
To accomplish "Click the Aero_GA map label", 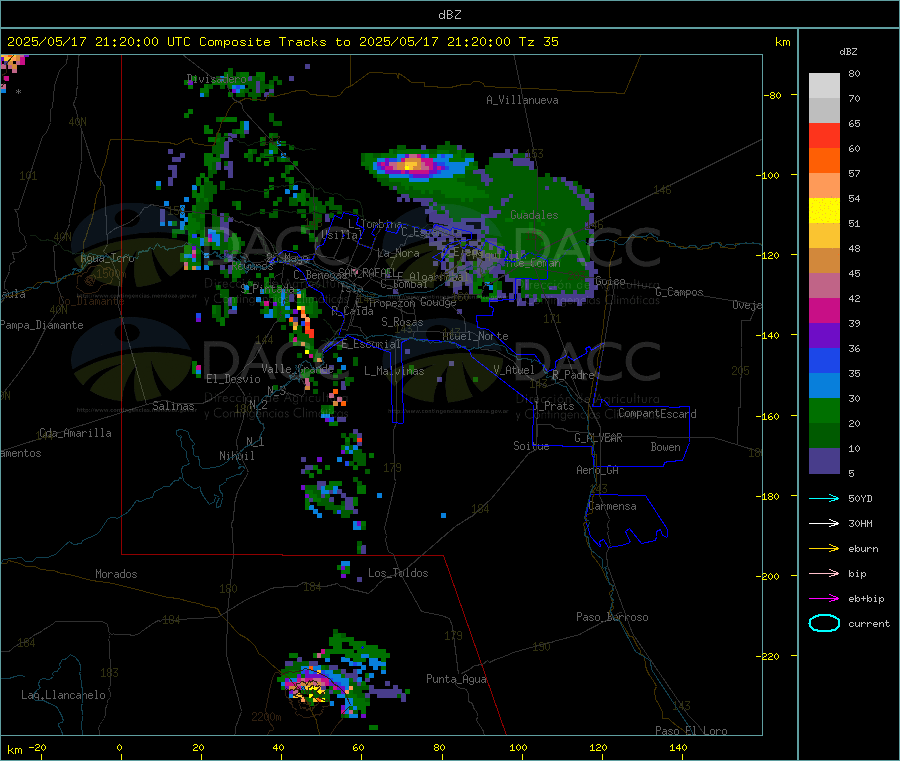I will [598, 470].
